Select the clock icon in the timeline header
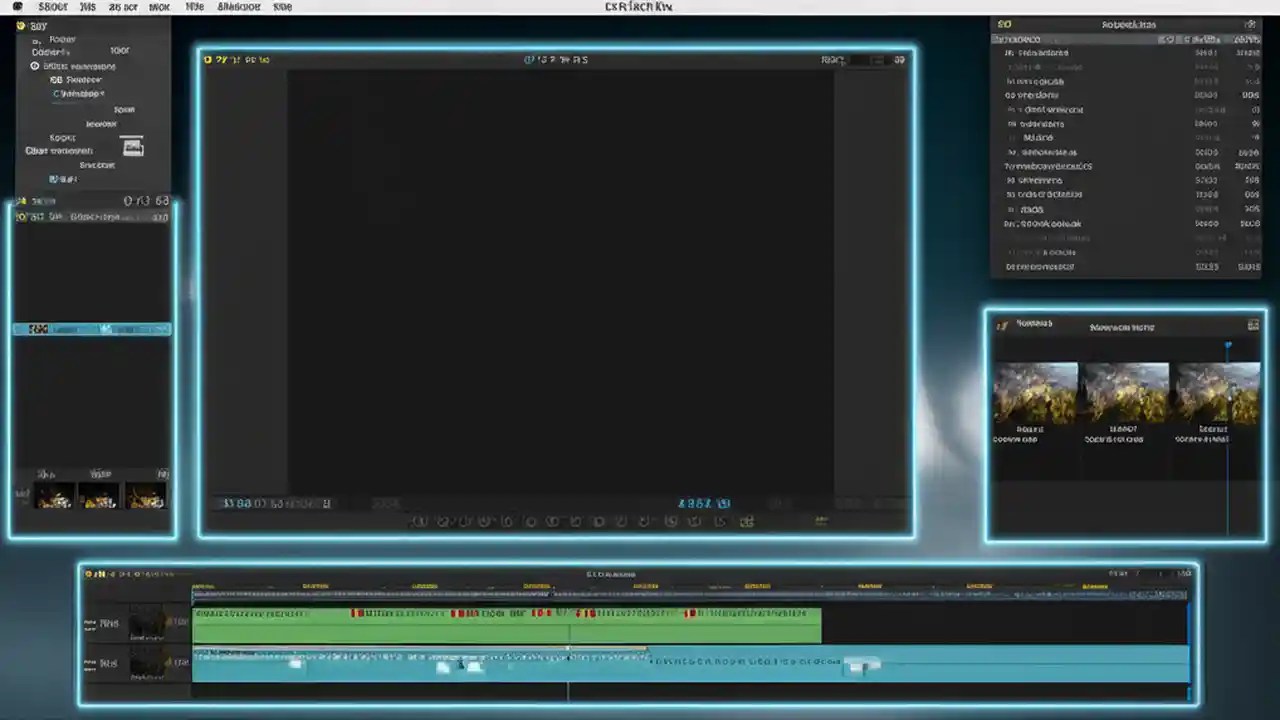 tap(92, 573)
